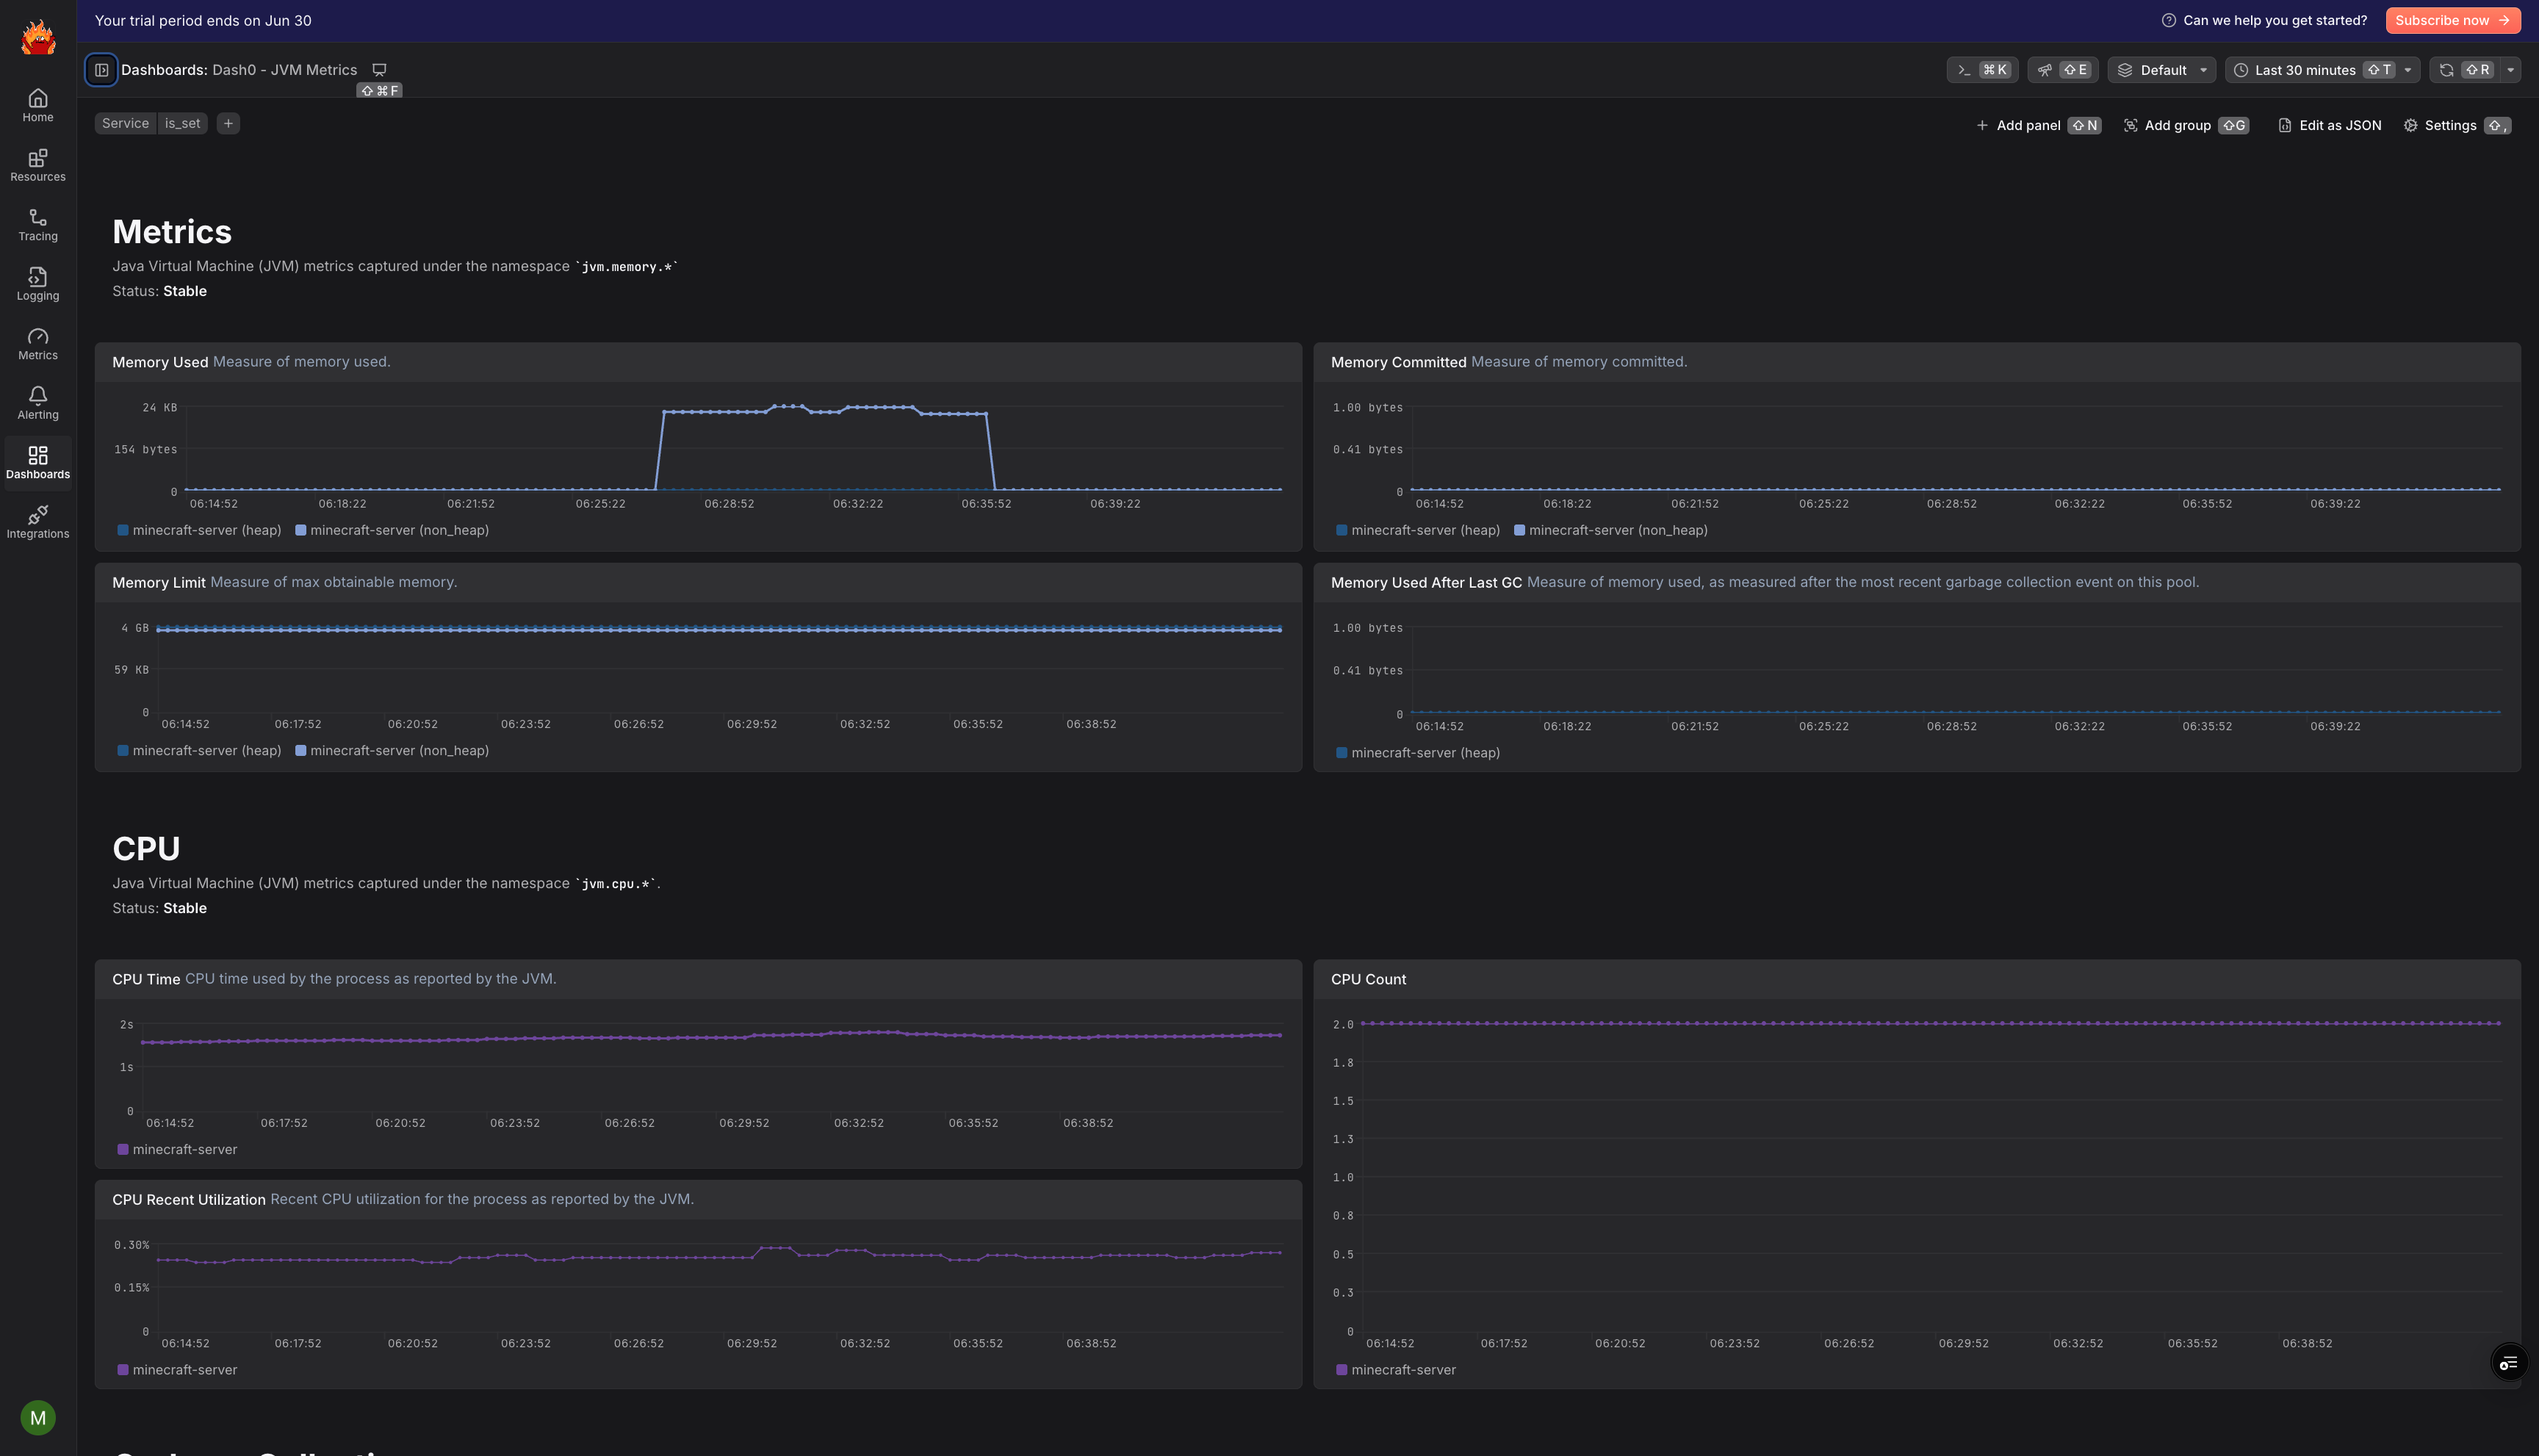The image size is (2539, 1456).
Task: Toggle non_heap series in Memory Used legend
Action: [x=399, y=531]
